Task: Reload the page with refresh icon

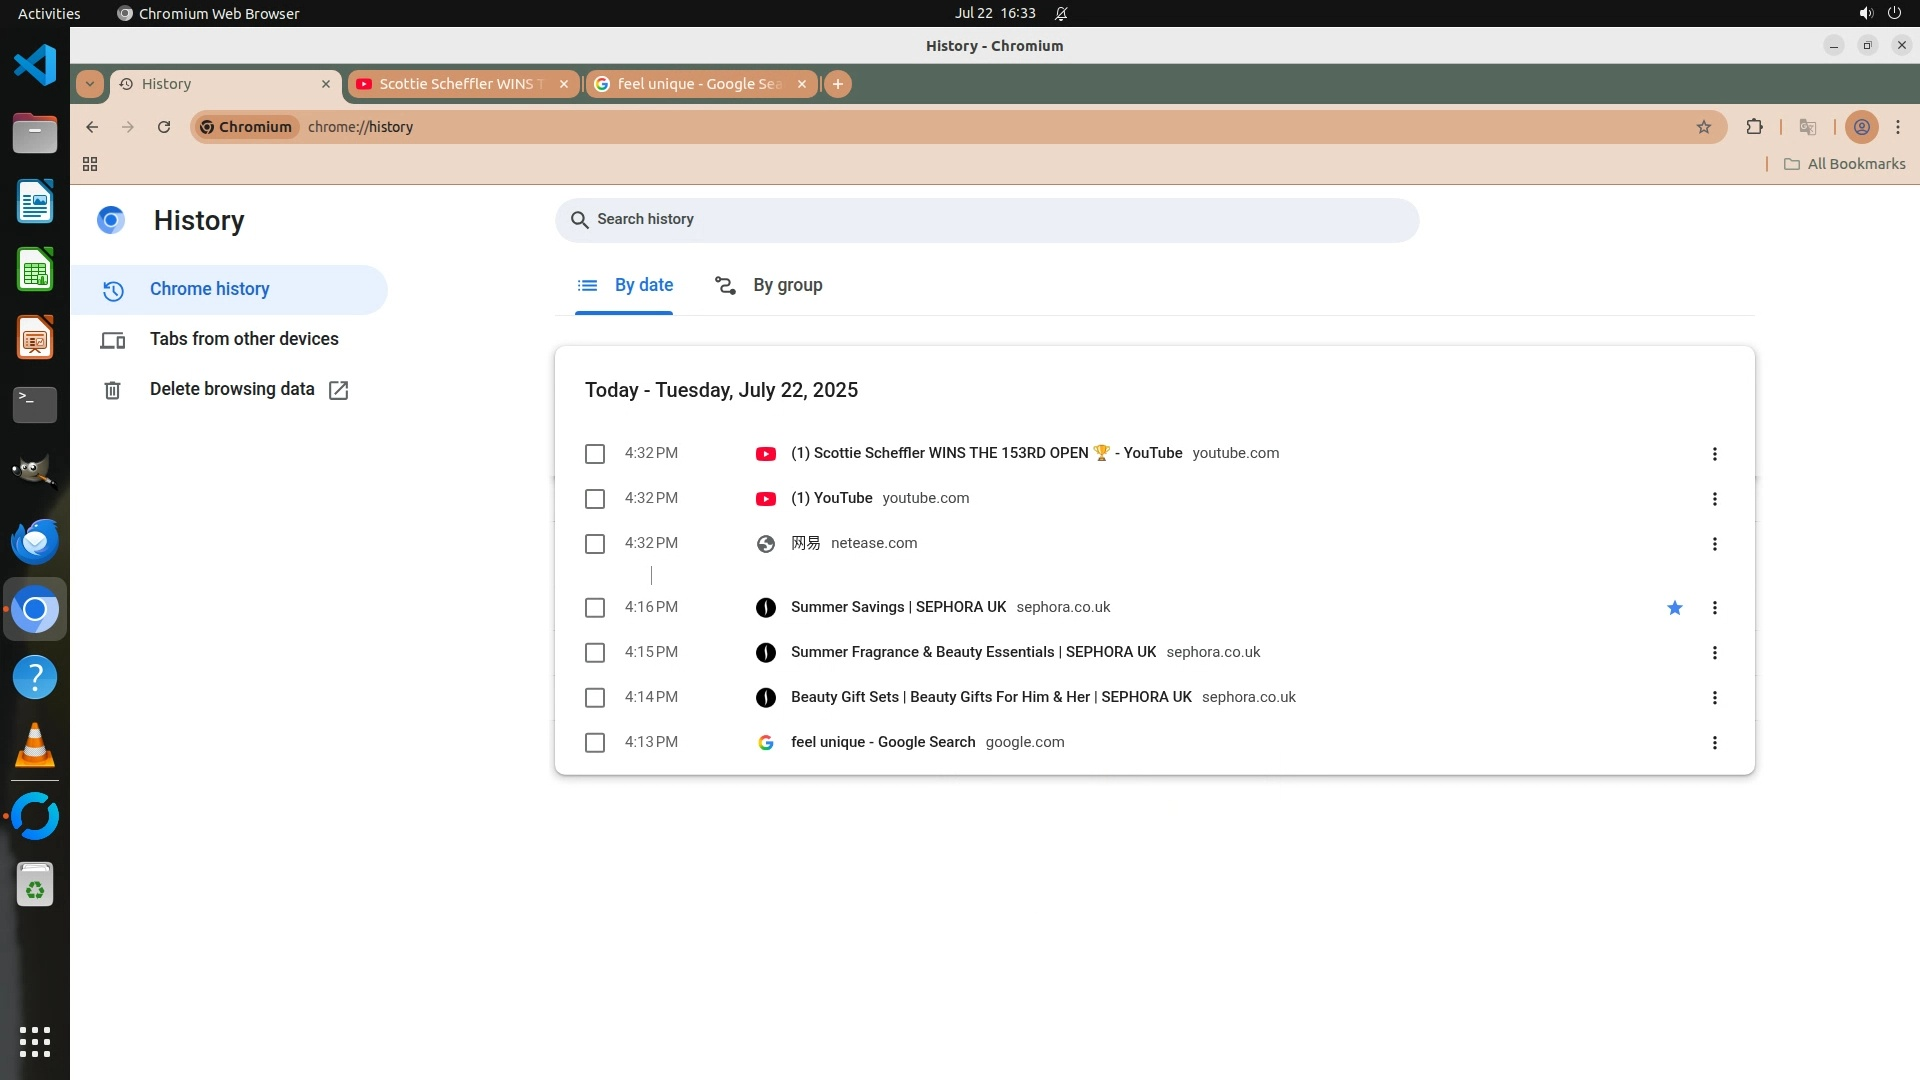Action: [164, 127]
